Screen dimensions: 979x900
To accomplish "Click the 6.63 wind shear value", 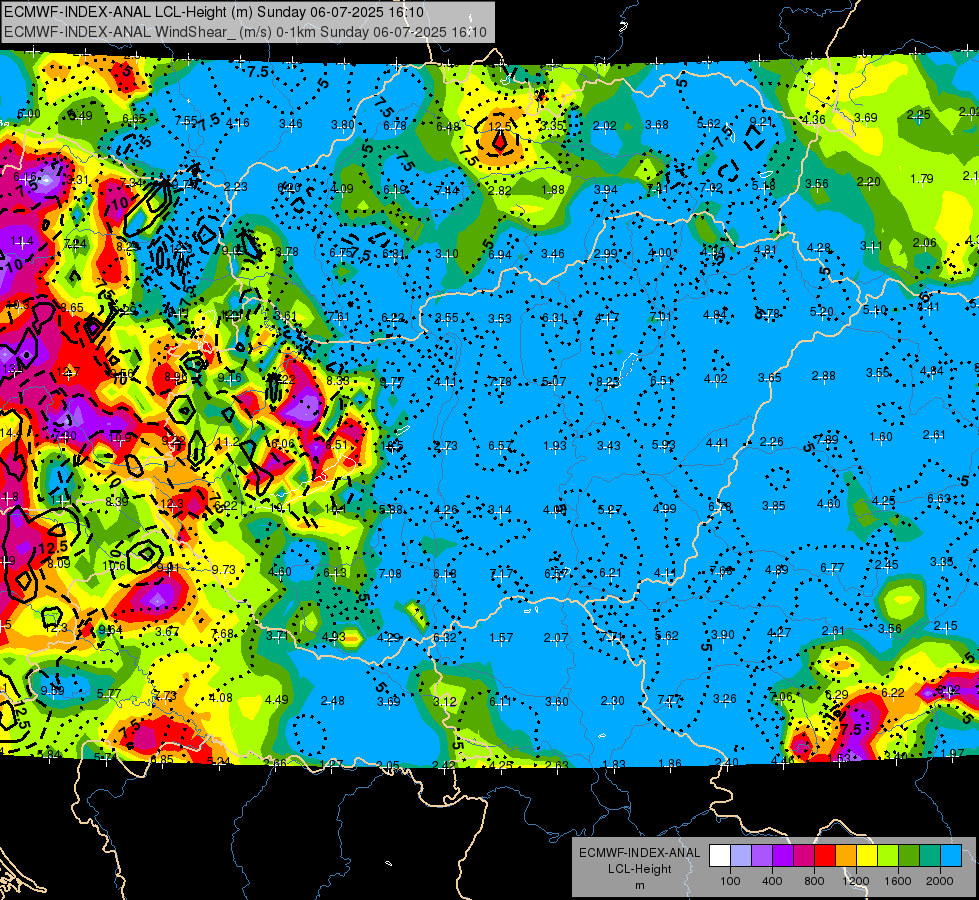I will click(x=938, y=498).
